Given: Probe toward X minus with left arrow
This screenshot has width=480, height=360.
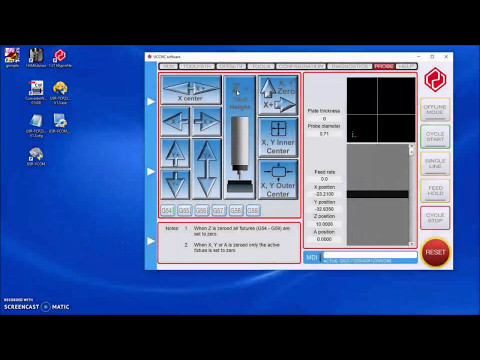Looking at the screenshot, I should tap(175, 121).
